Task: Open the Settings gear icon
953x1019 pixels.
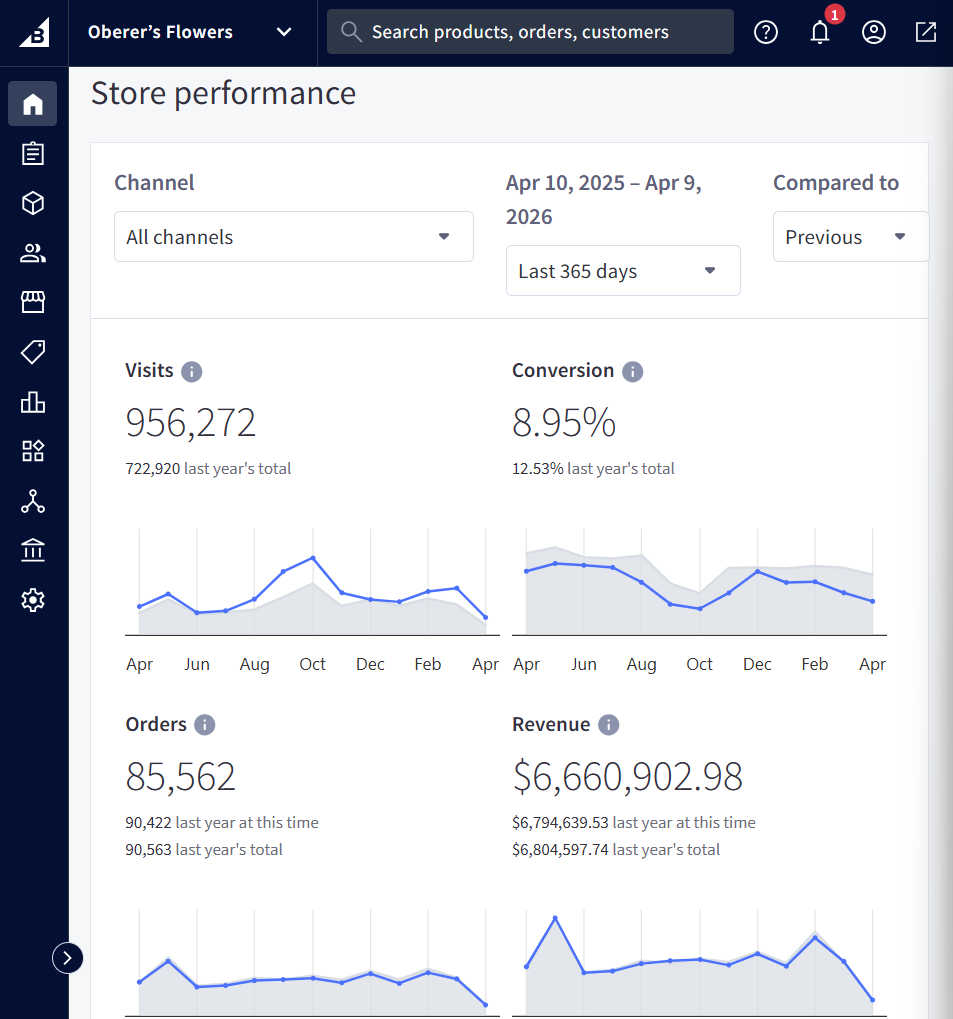Action: click(x=32, y=600)
